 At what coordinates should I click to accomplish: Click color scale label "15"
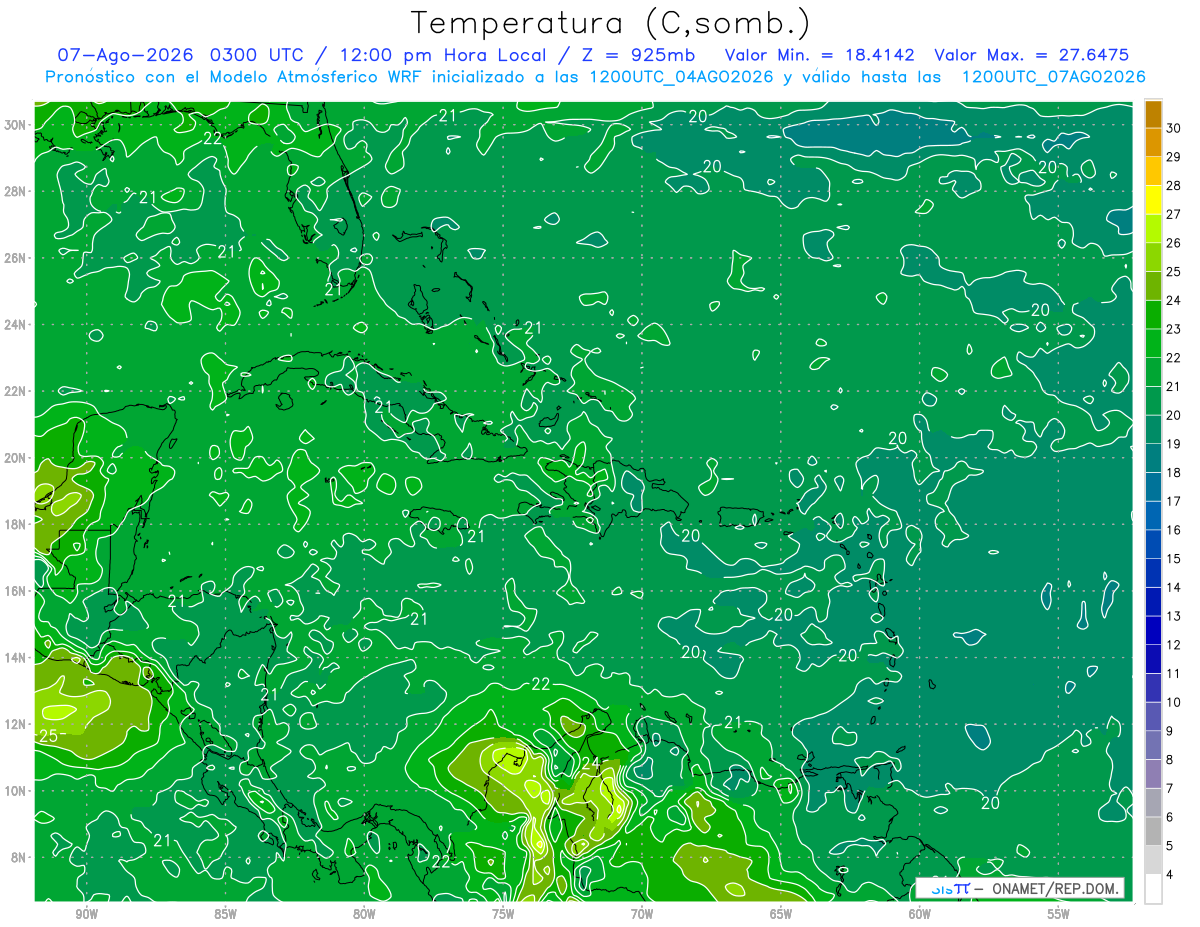pos(1173,559)
